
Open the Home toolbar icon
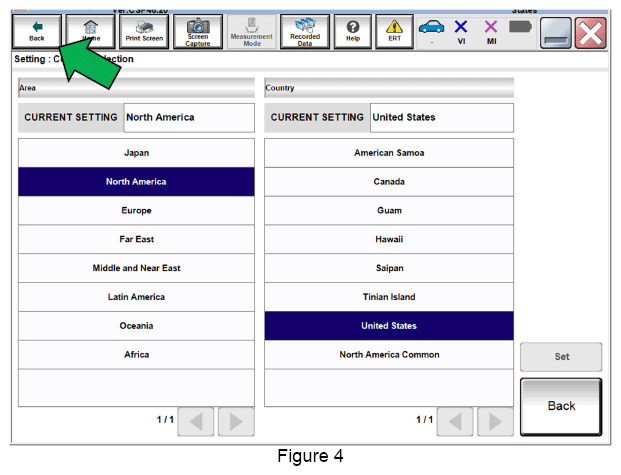(x=90, y=32)
